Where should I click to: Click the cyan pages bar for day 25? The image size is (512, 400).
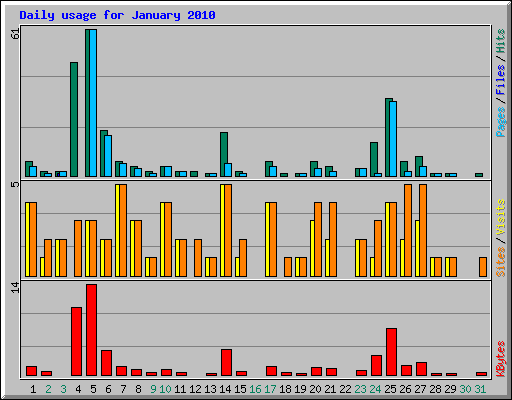(393, 139)
